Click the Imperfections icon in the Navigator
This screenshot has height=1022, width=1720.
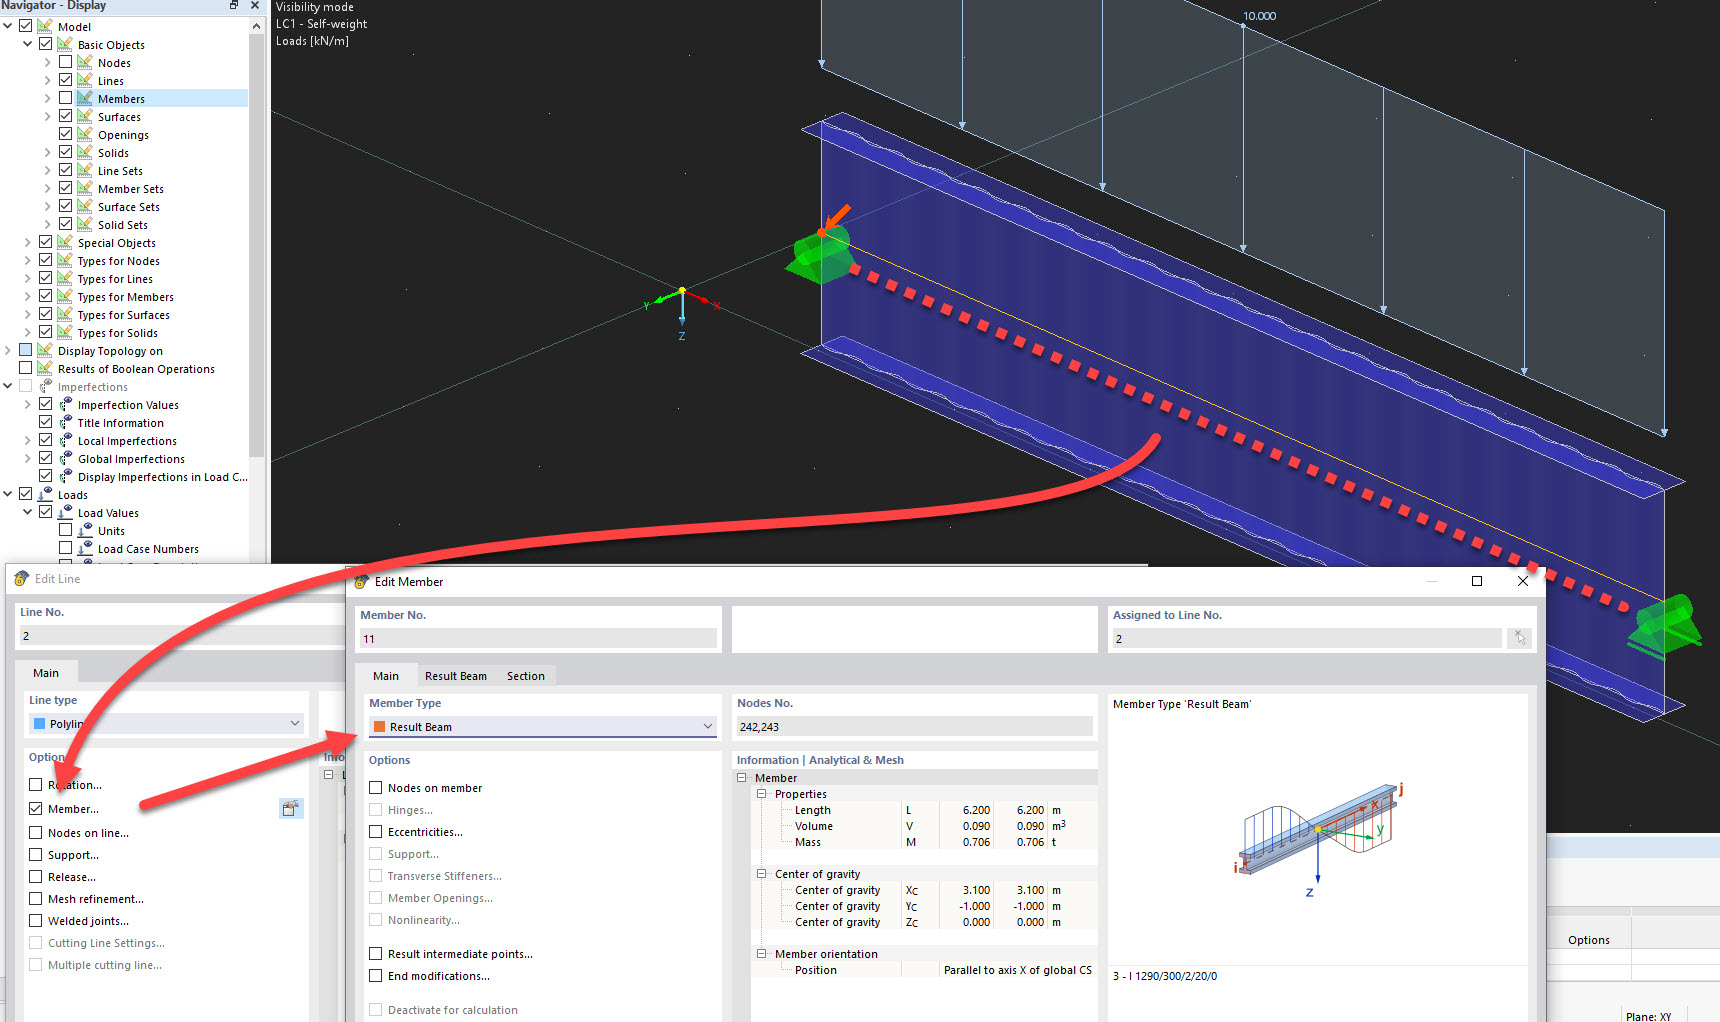tap(44, 386)
